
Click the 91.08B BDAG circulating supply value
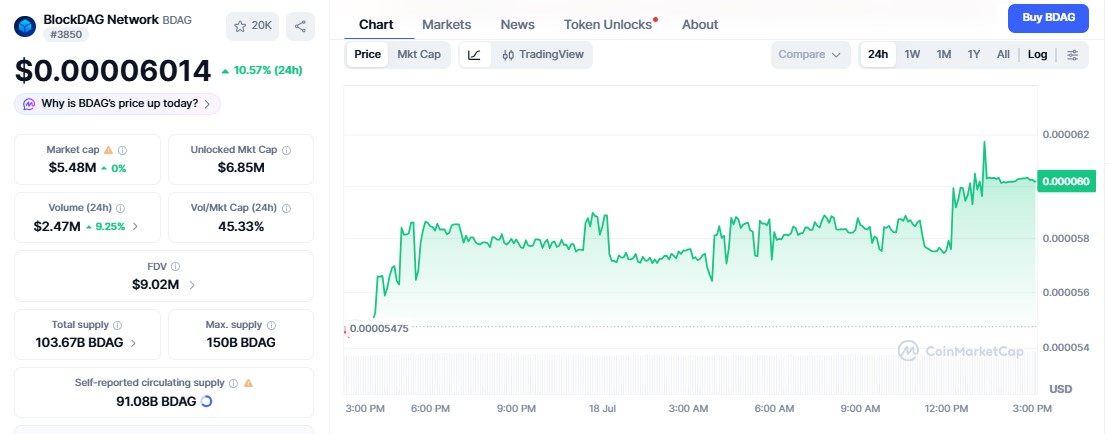[156, 401]
